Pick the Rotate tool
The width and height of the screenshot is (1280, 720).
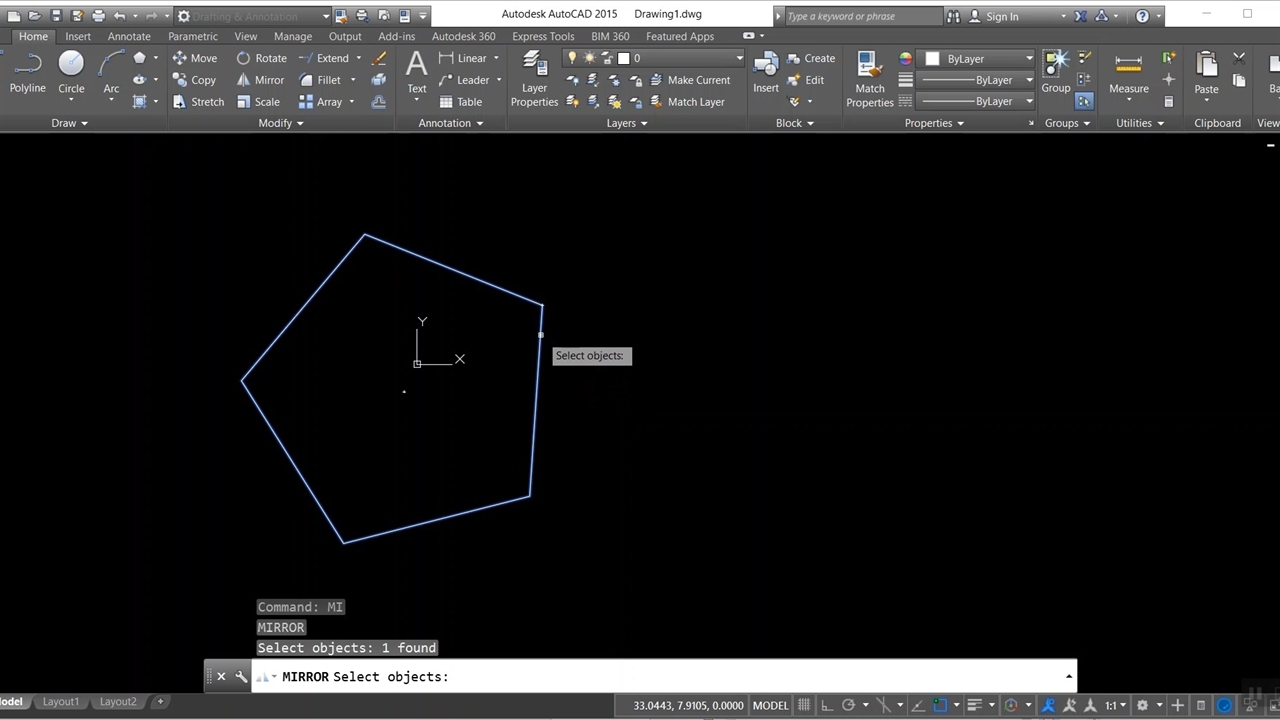coord(260,58)
